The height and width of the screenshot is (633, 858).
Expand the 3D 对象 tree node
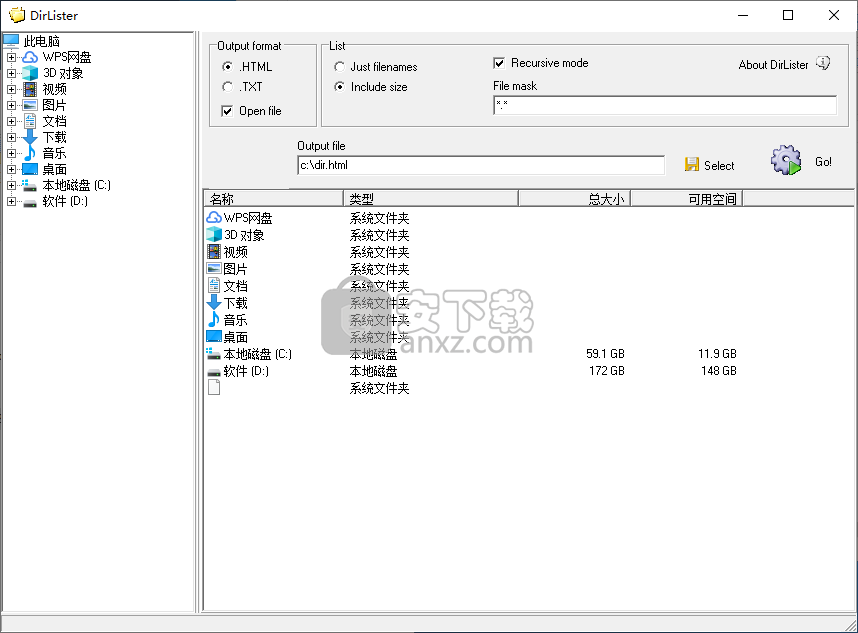point(11,73)
